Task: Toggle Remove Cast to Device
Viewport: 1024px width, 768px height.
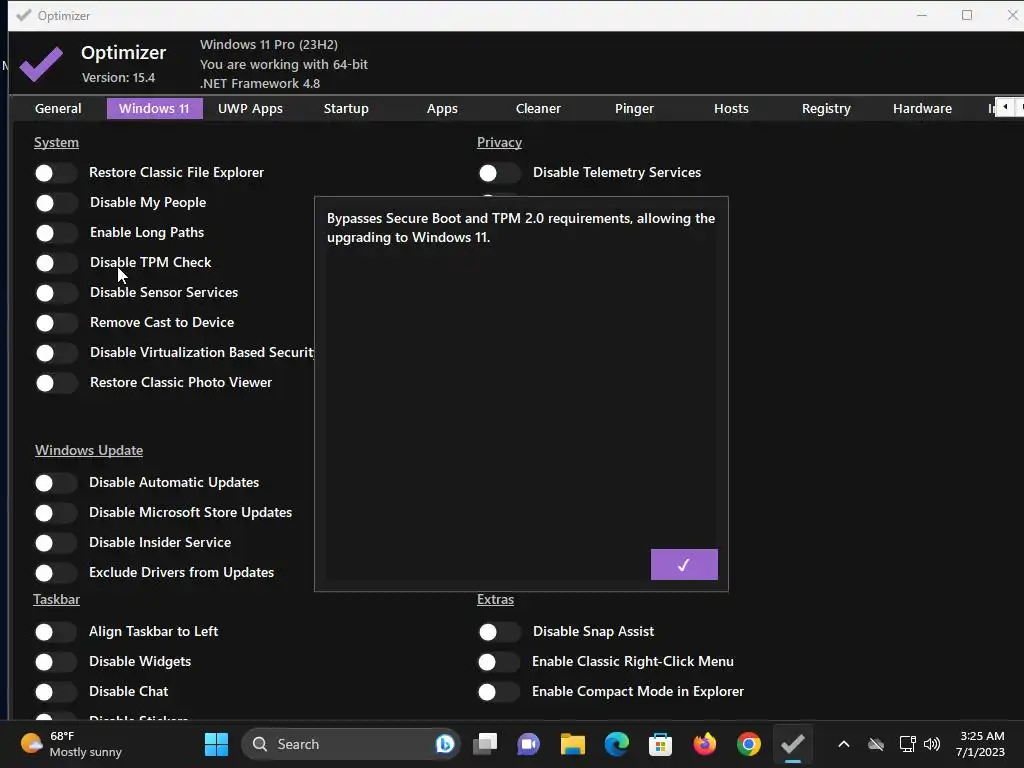Action: click(56, 323)
